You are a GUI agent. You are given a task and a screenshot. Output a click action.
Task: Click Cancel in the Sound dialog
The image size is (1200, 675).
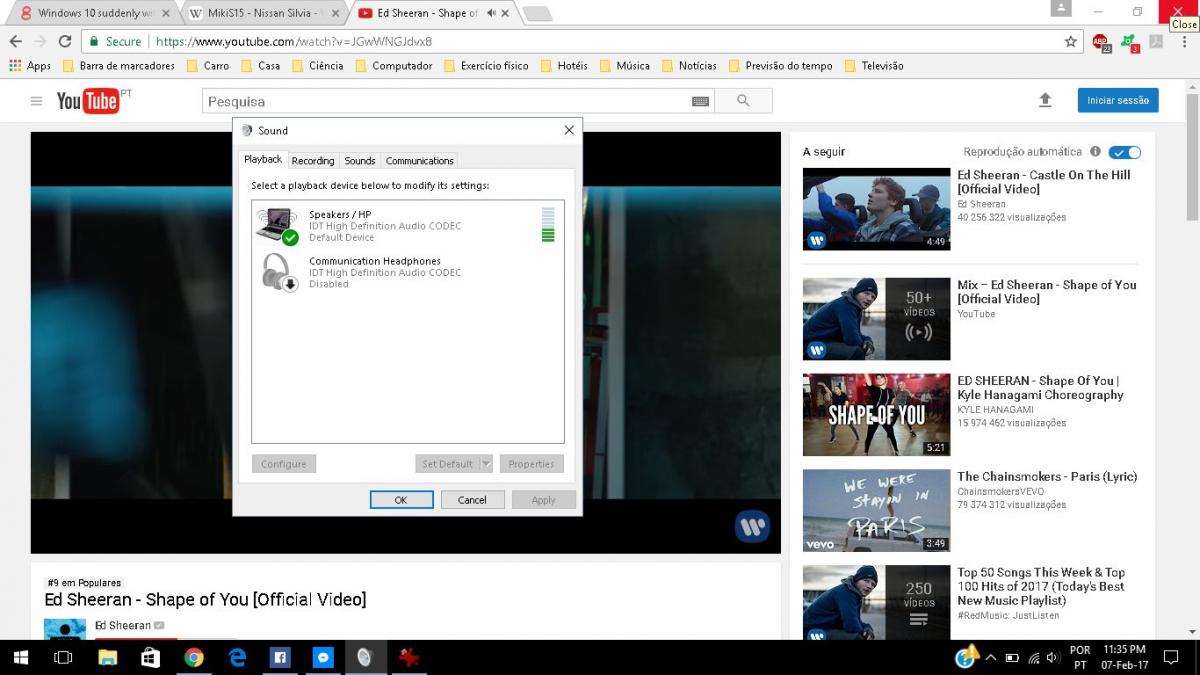[x=472, y=500]
